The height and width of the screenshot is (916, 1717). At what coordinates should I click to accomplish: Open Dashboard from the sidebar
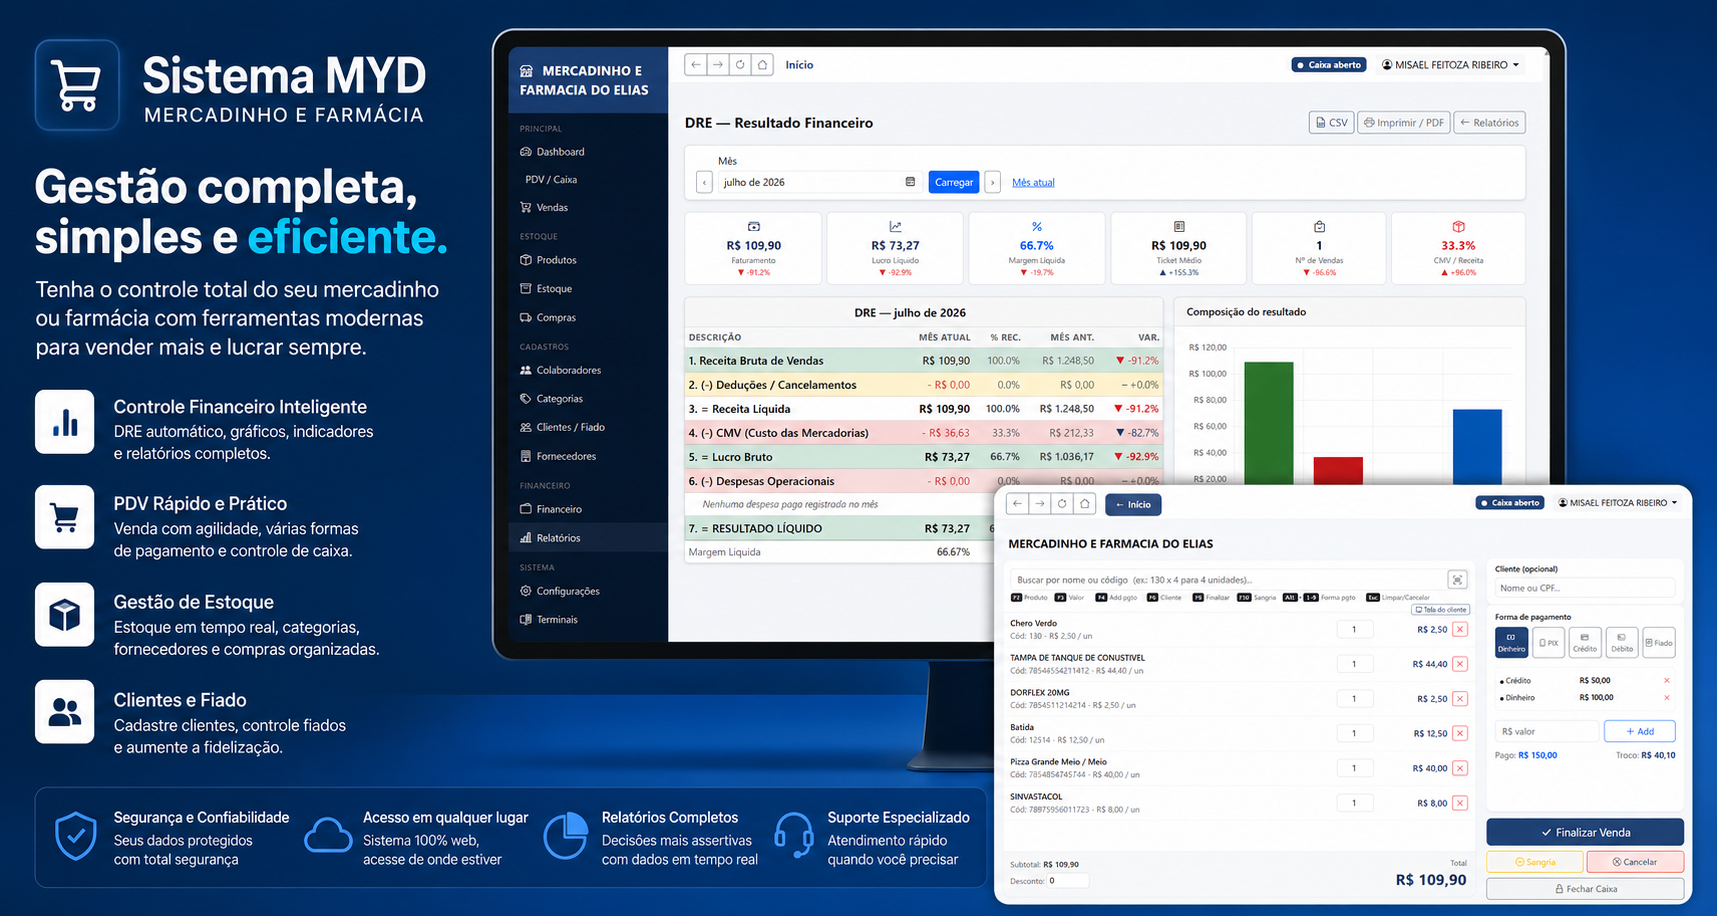[x=552, y=152]
